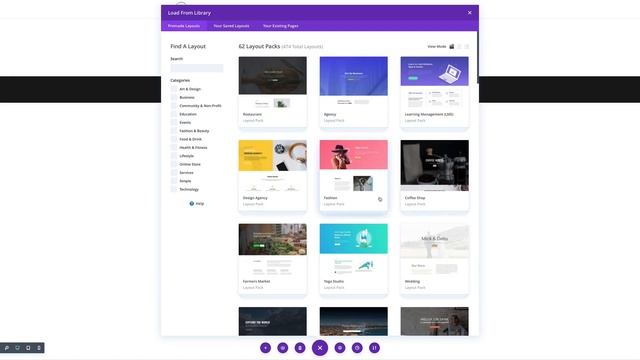Check the Technology category
The width and height of the screenshot is (640, 360).
coord(174,189)
